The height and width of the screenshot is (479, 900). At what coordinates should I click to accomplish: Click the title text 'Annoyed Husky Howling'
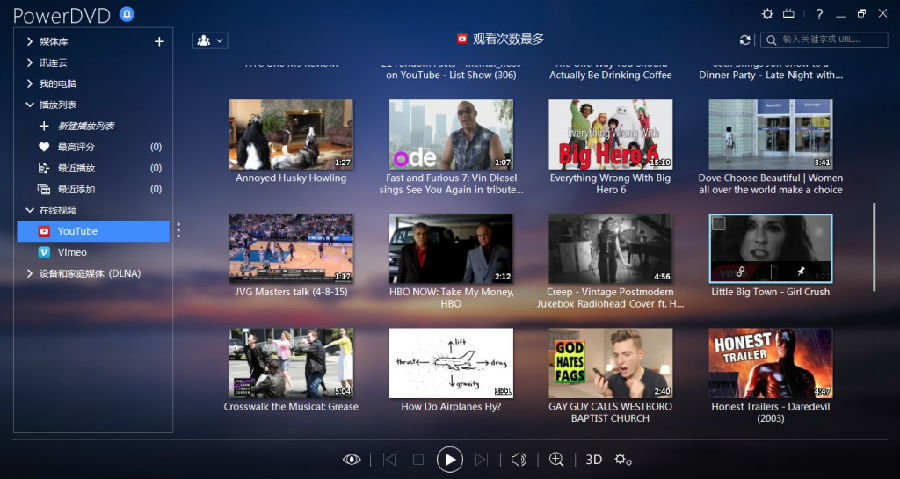(x=291, y=178)
